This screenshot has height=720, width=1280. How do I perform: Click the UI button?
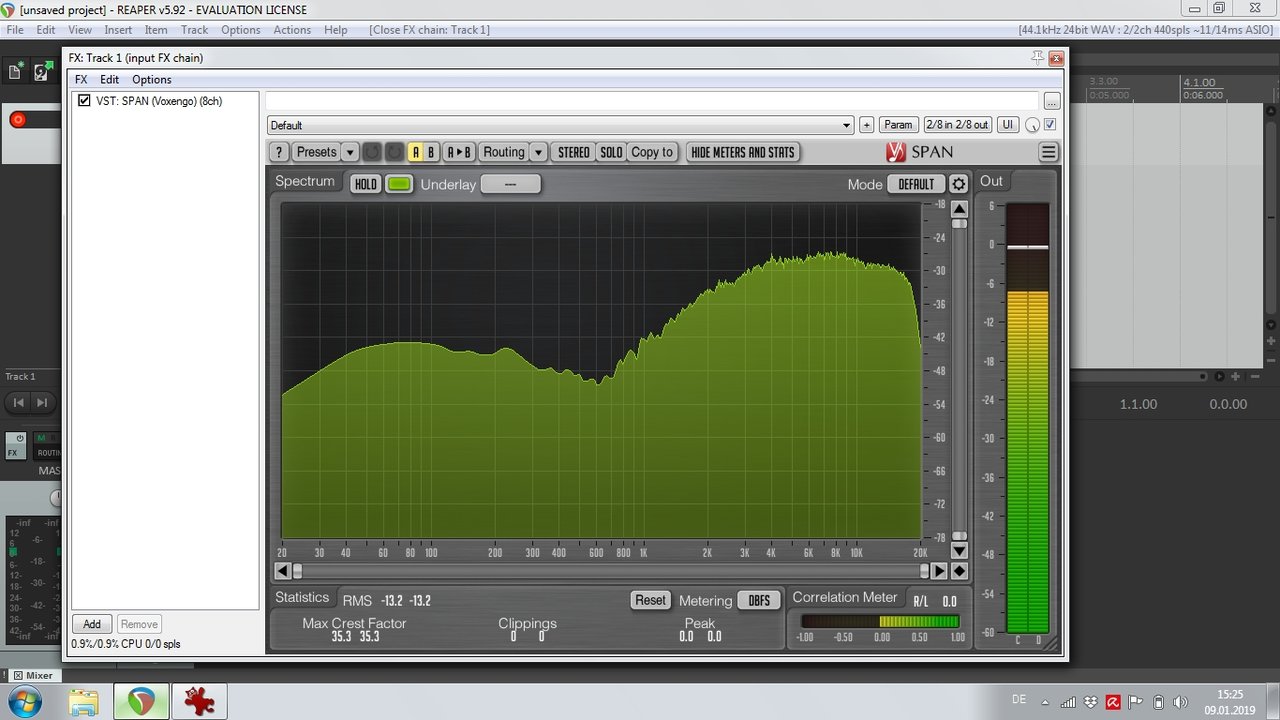click(x=1007, y=125)
